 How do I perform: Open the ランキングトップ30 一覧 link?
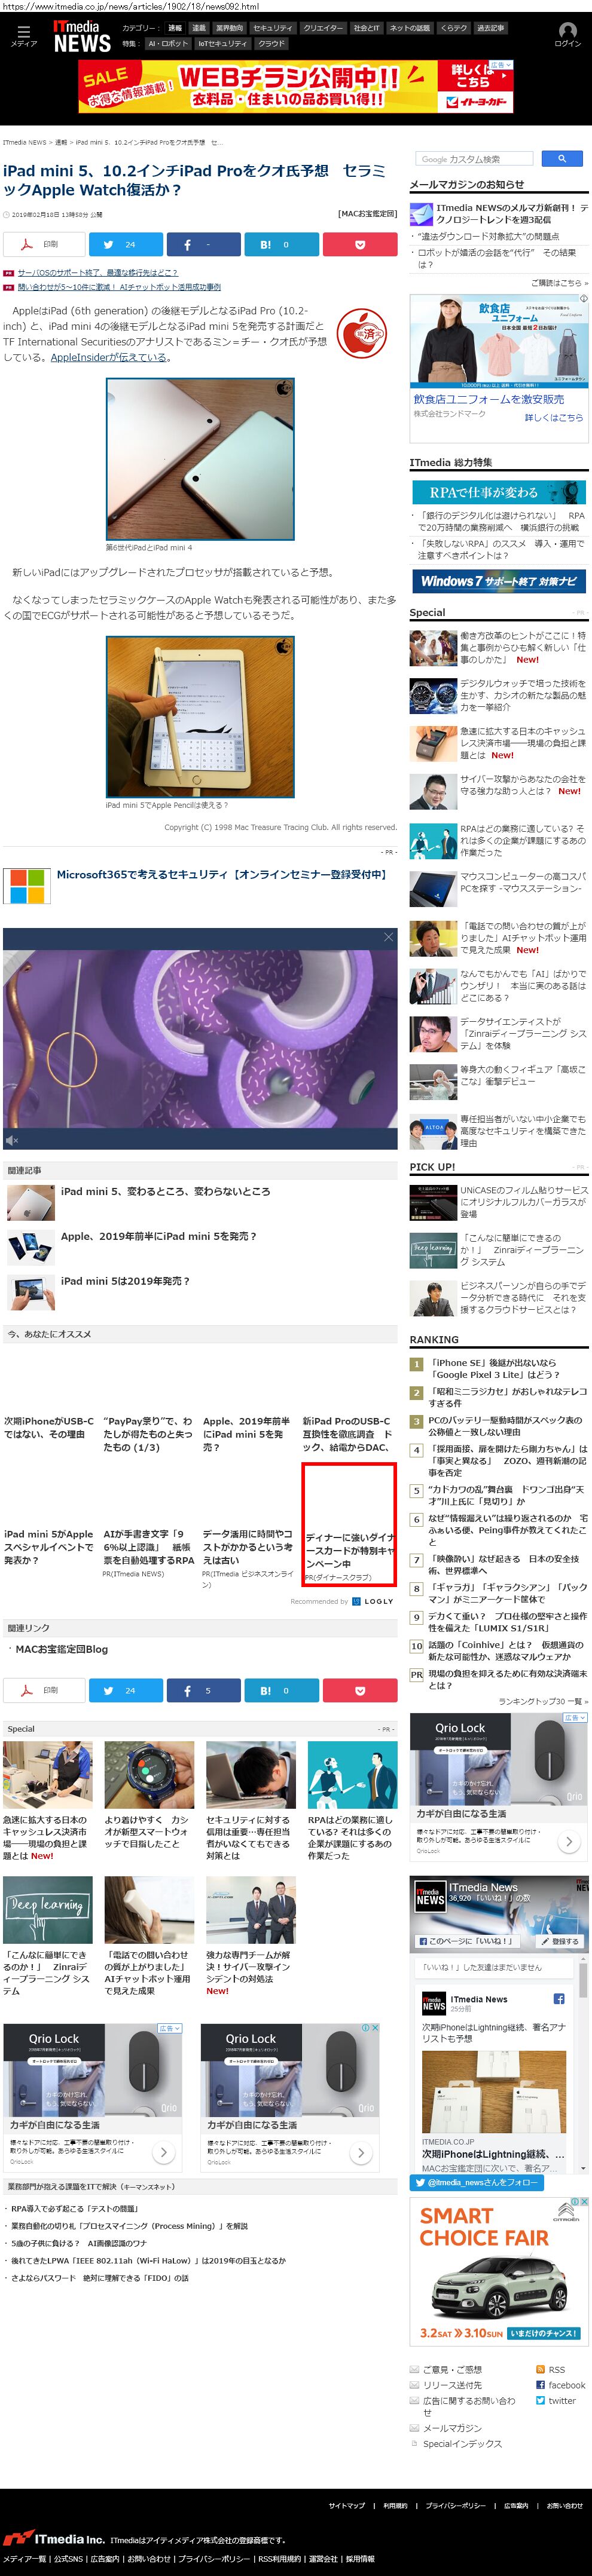(x=543, y=1701)
